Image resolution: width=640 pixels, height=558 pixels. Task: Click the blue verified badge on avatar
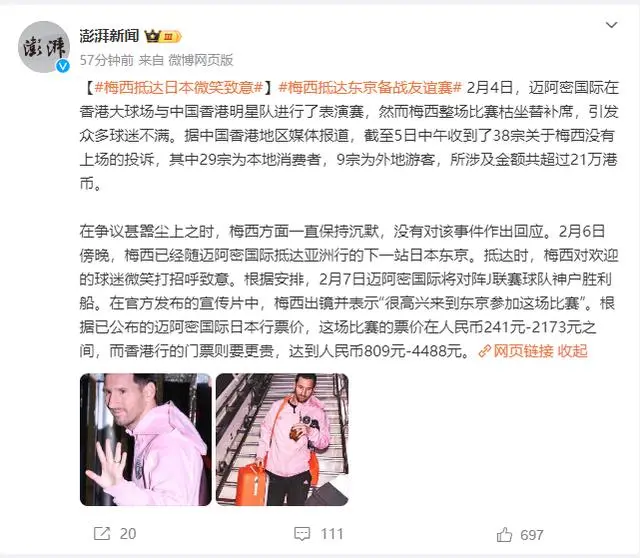point(62,65)
